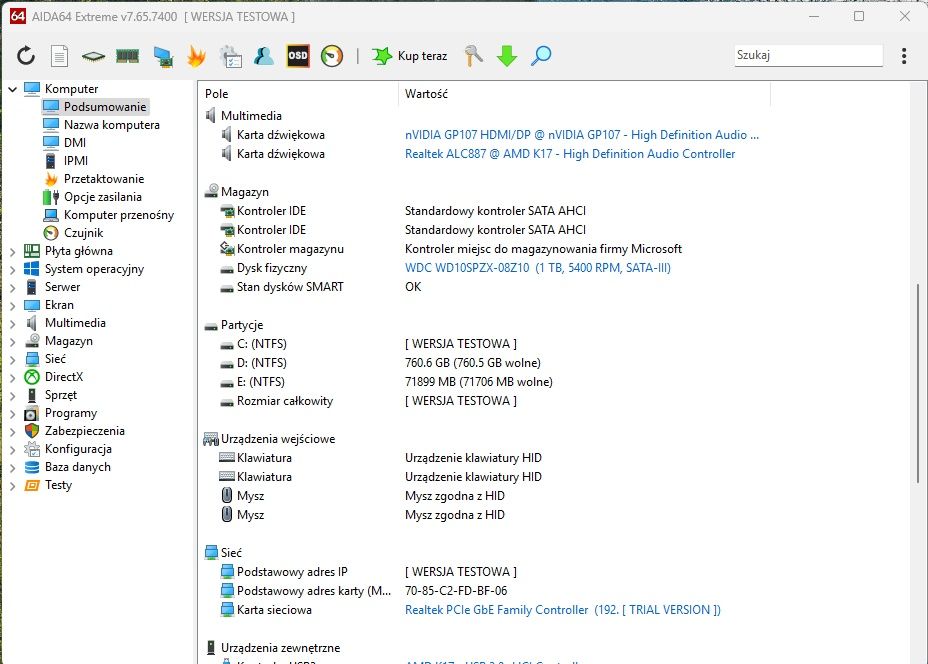The width and height of the screenshot is (928, 664).
Task: Open Realtek PCIe GbE Family Controller link
Action: pos(563,610)
